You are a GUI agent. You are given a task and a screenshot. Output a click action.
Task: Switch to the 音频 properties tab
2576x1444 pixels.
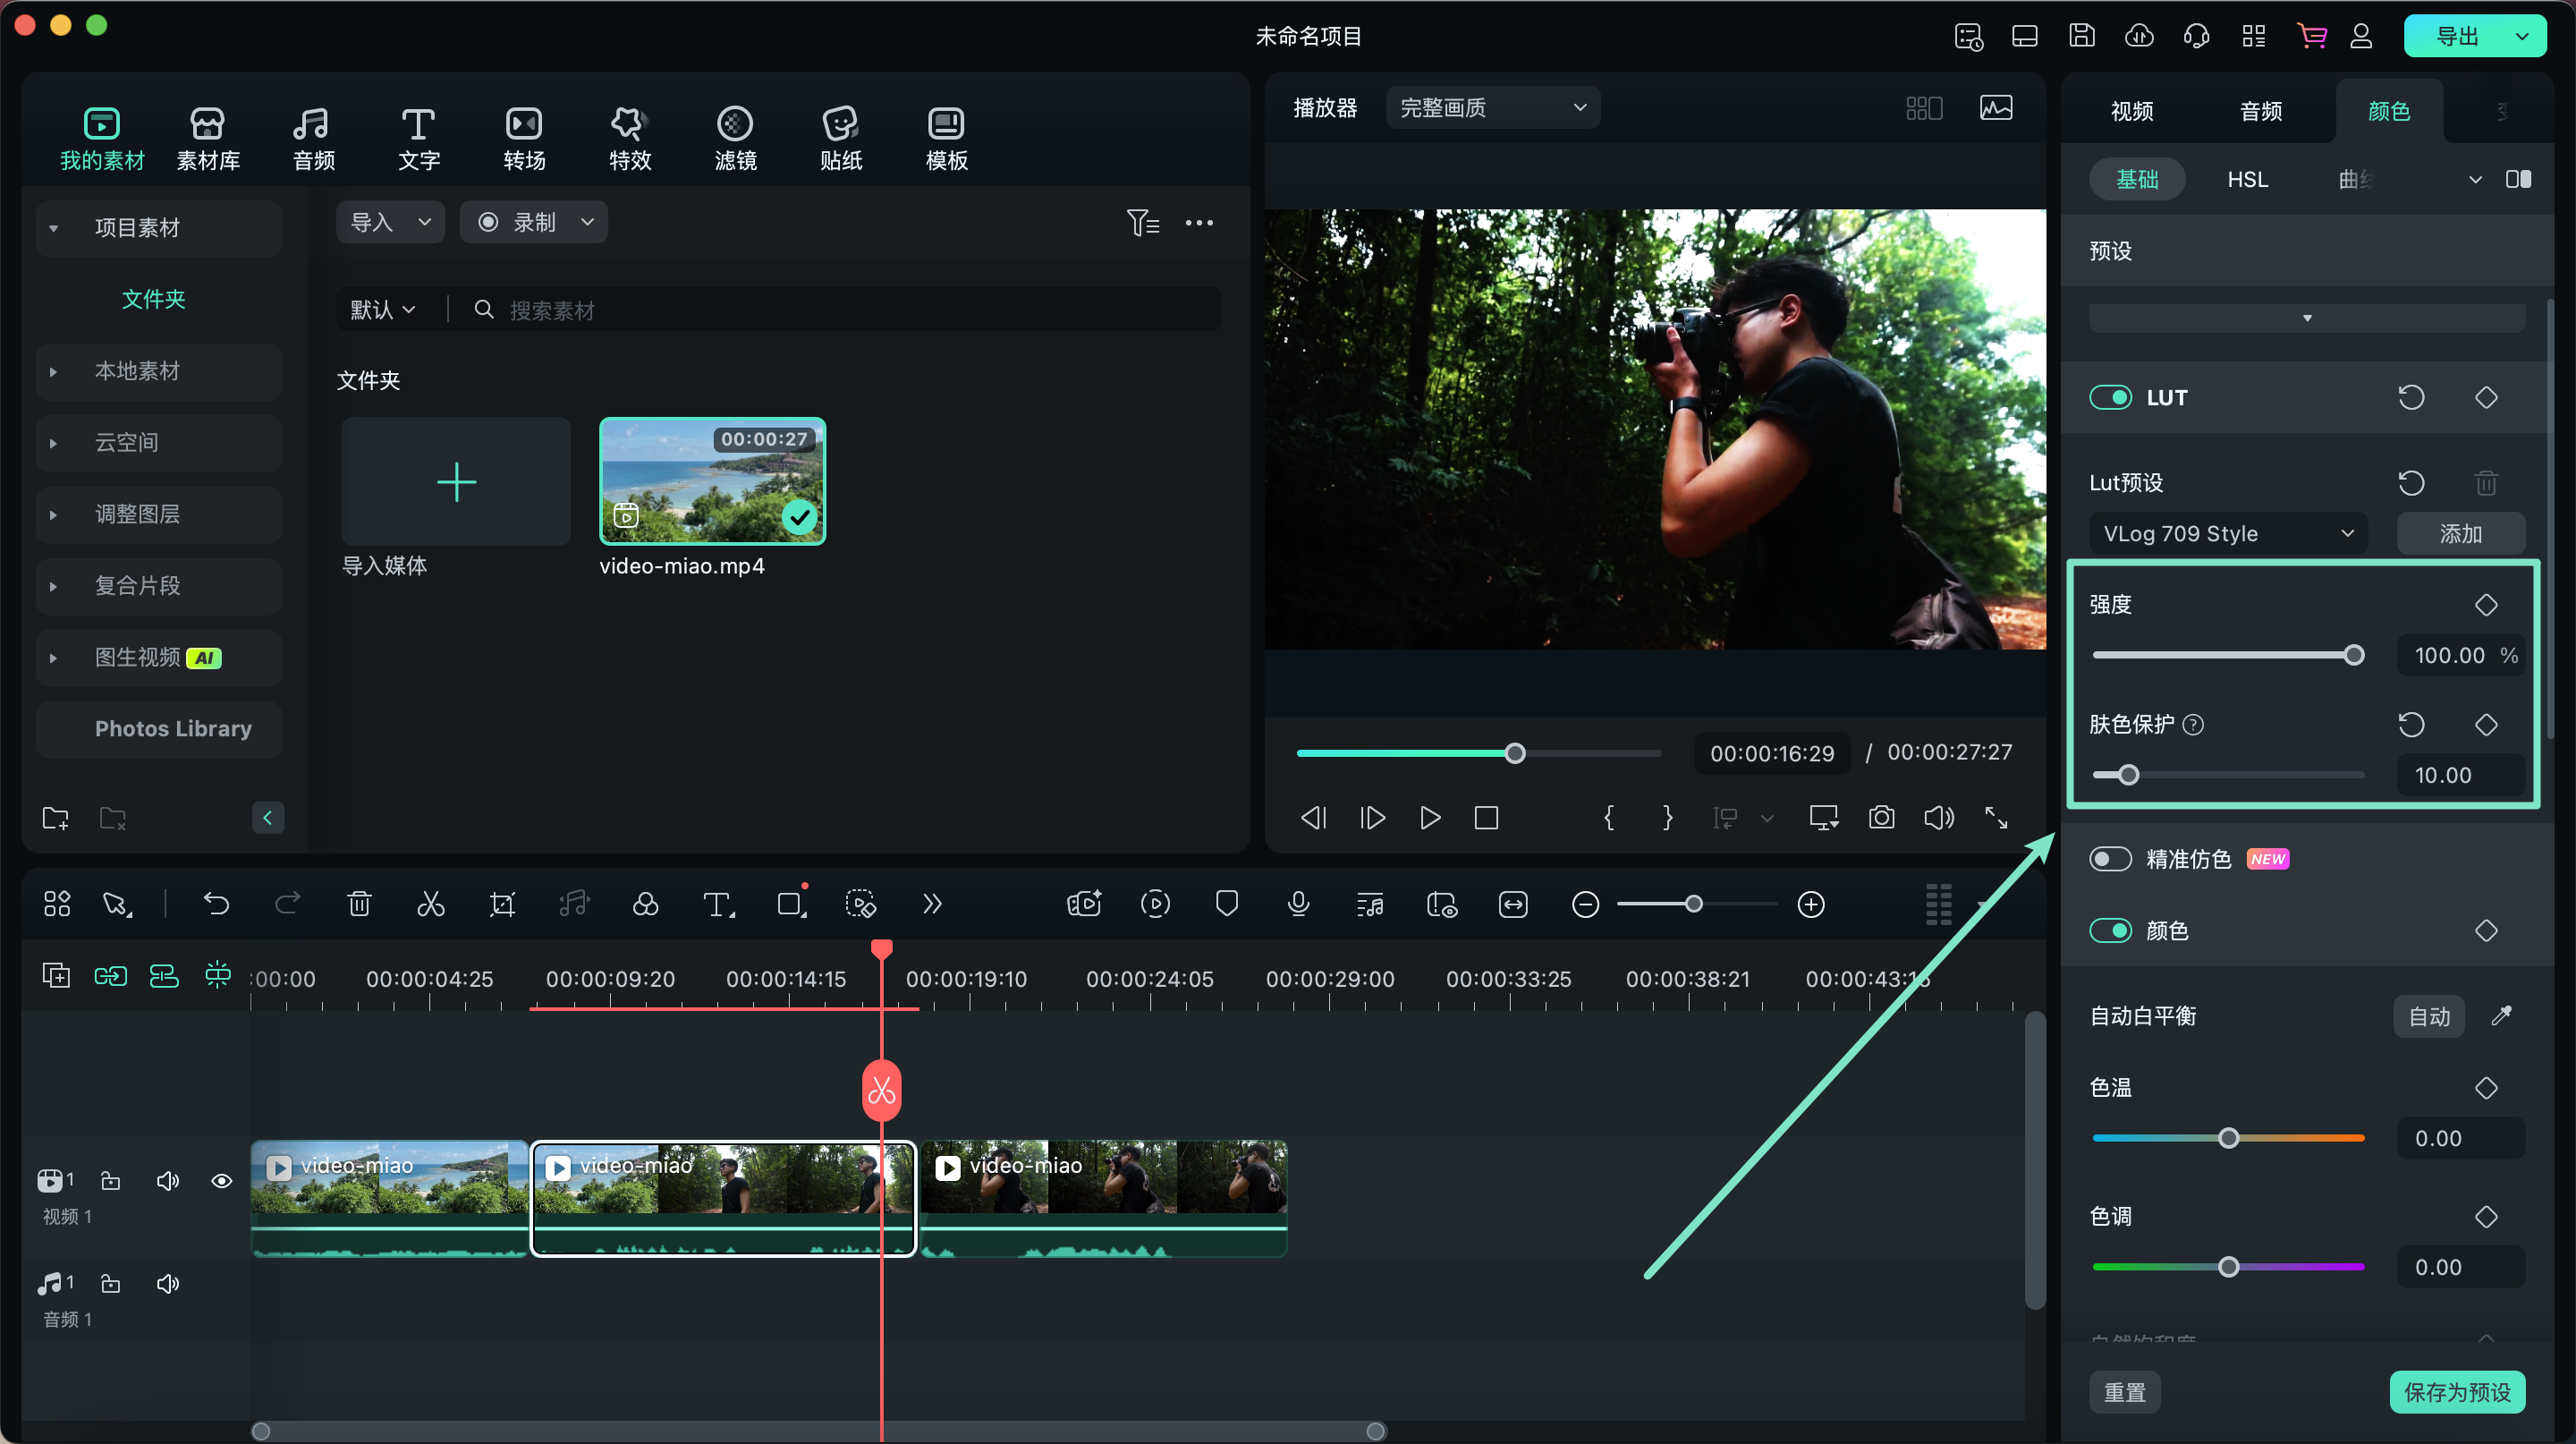[x=2260, y=112]
